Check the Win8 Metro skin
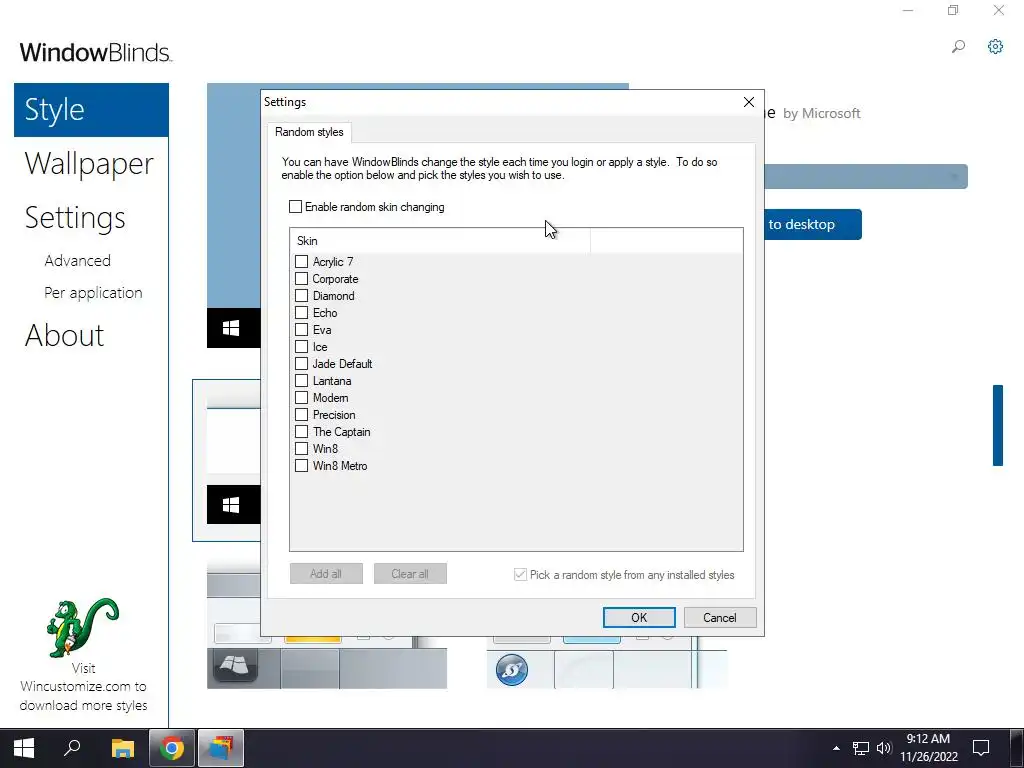1024x768 pixels. [x=301, y=466]
